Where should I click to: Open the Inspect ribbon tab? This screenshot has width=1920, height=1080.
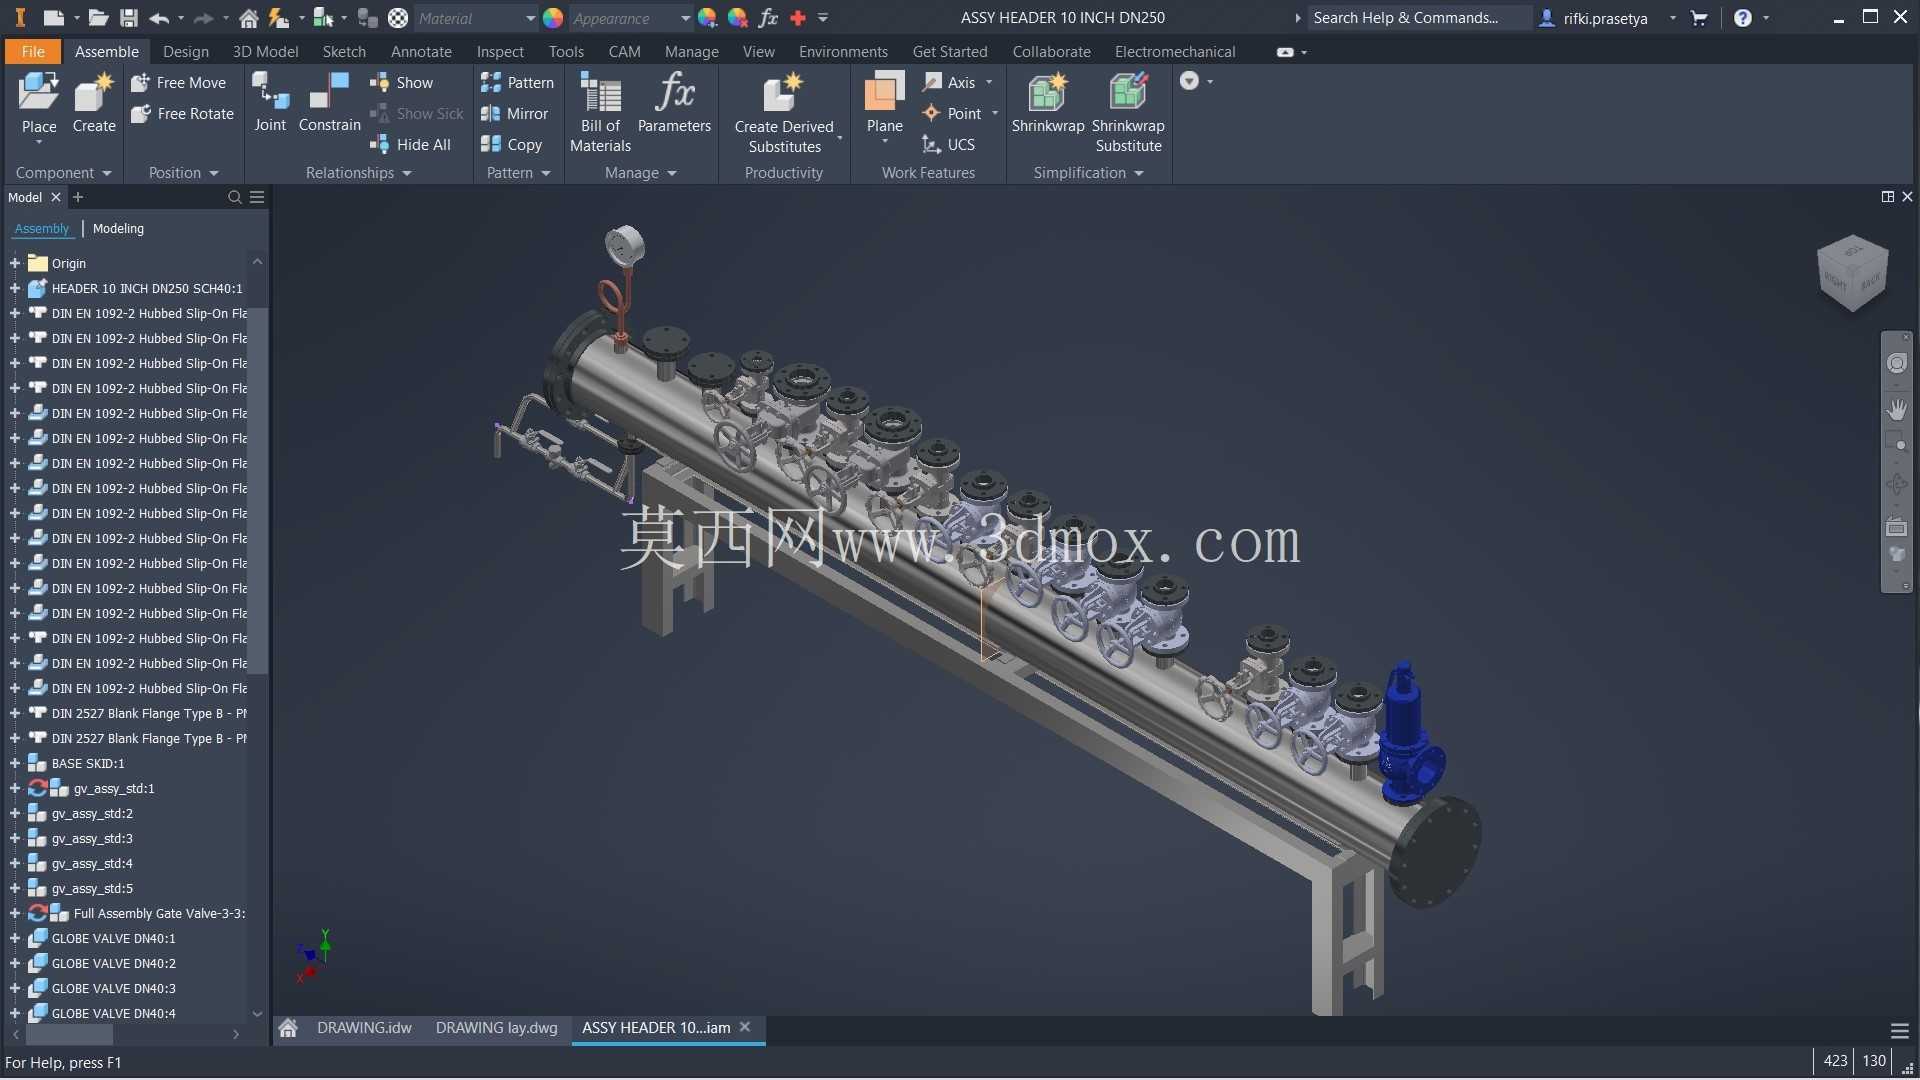500,52
